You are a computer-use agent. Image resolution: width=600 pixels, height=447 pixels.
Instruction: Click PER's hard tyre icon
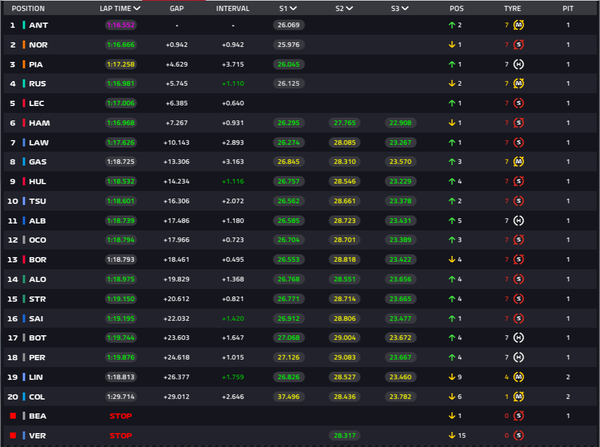518,357
